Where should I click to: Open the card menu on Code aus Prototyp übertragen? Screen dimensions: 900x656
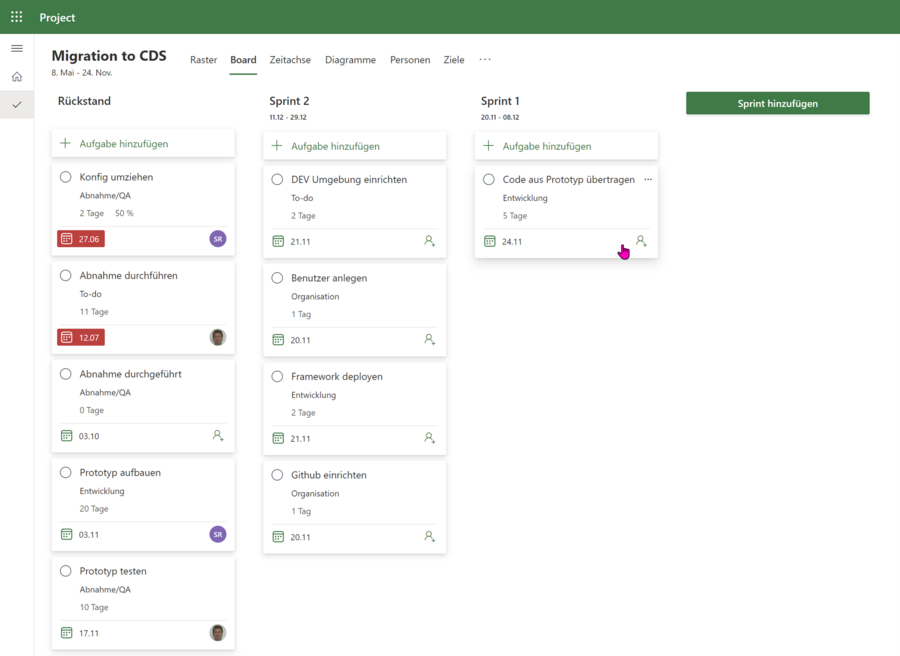click(647, 179)
